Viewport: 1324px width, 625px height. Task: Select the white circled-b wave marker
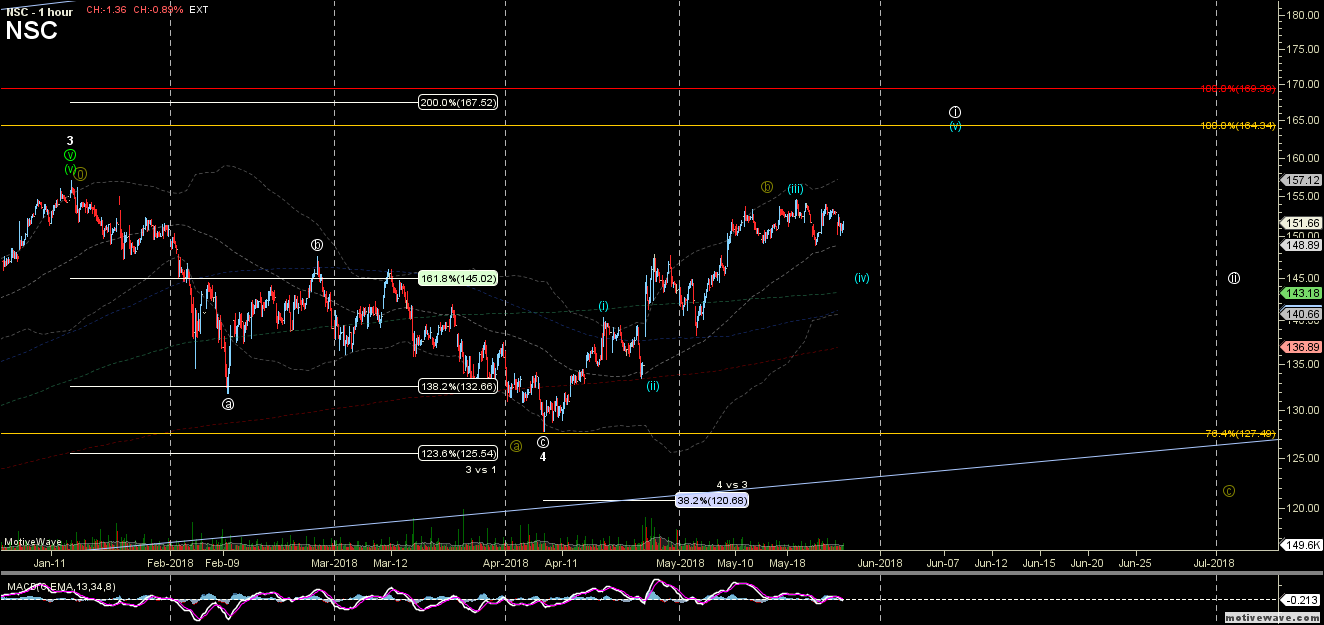317,245
